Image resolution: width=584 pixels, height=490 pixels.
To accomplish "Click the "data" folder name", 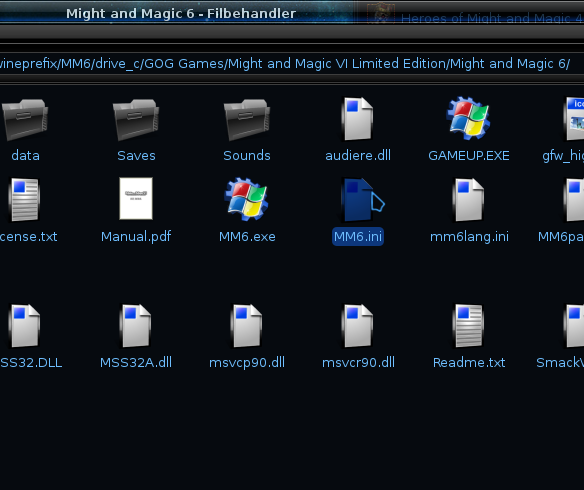I will [x=25, y=155].
